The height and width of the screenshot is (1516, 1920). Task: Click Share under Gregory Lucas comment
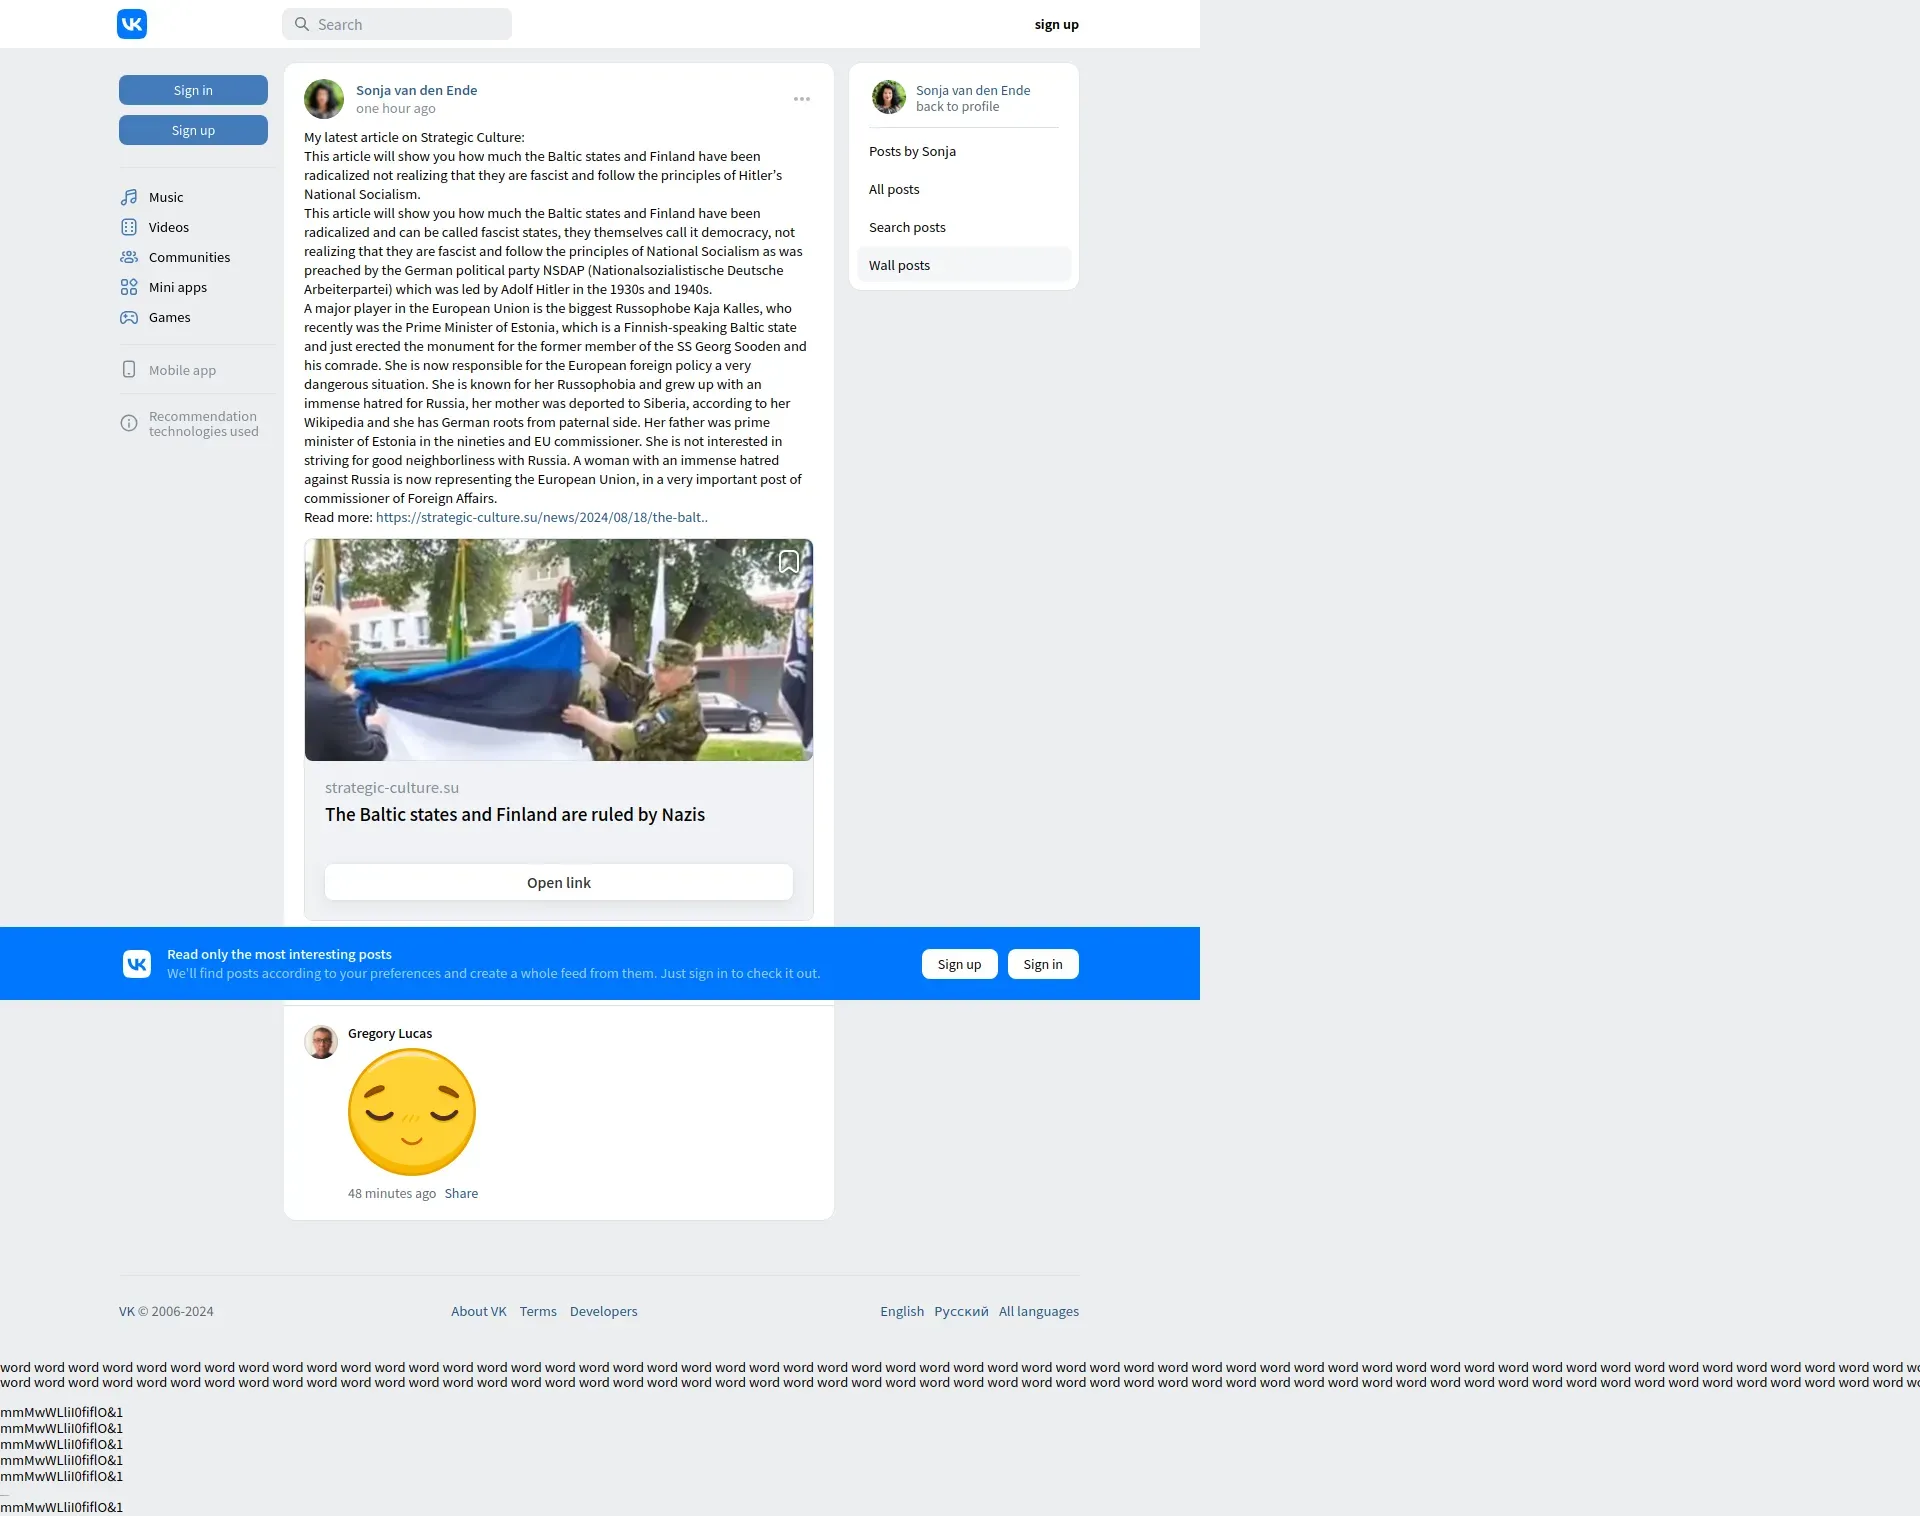pyautogui.click(x=461, y=1193)
